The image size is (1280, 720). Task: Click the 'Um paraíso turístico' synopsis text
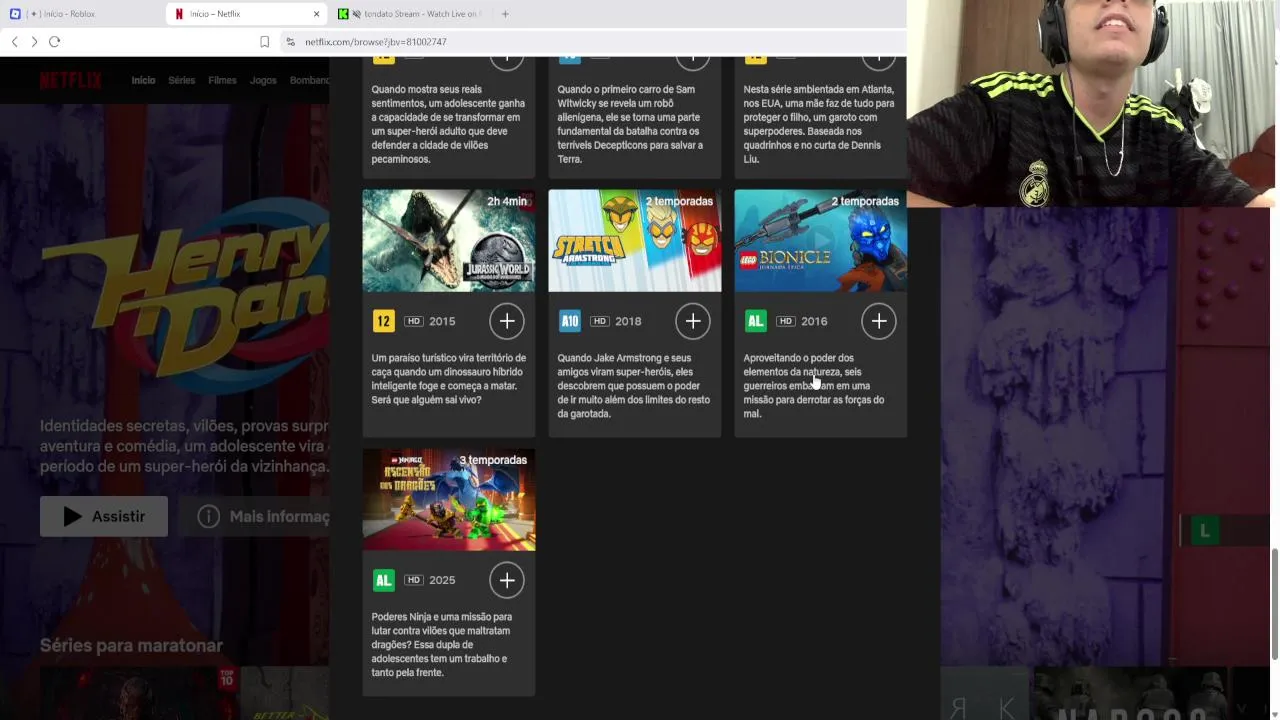click(448, 379)
